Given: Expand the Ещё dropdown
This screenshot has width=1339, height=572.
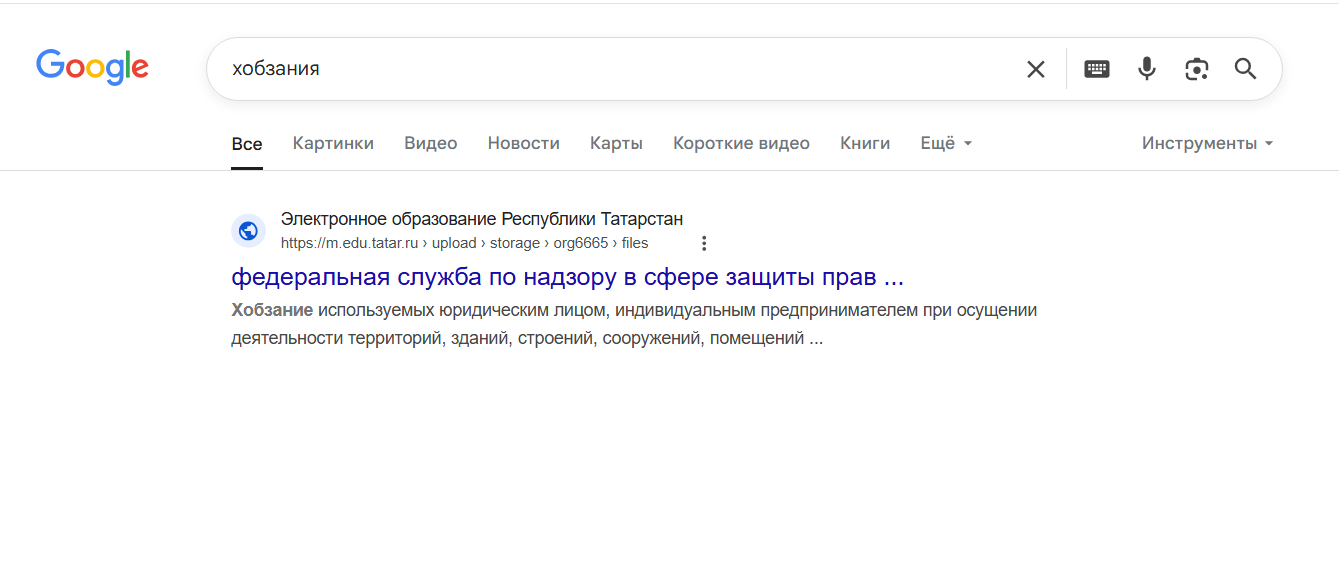Looking at the screenshot, I should coord(945,143).
